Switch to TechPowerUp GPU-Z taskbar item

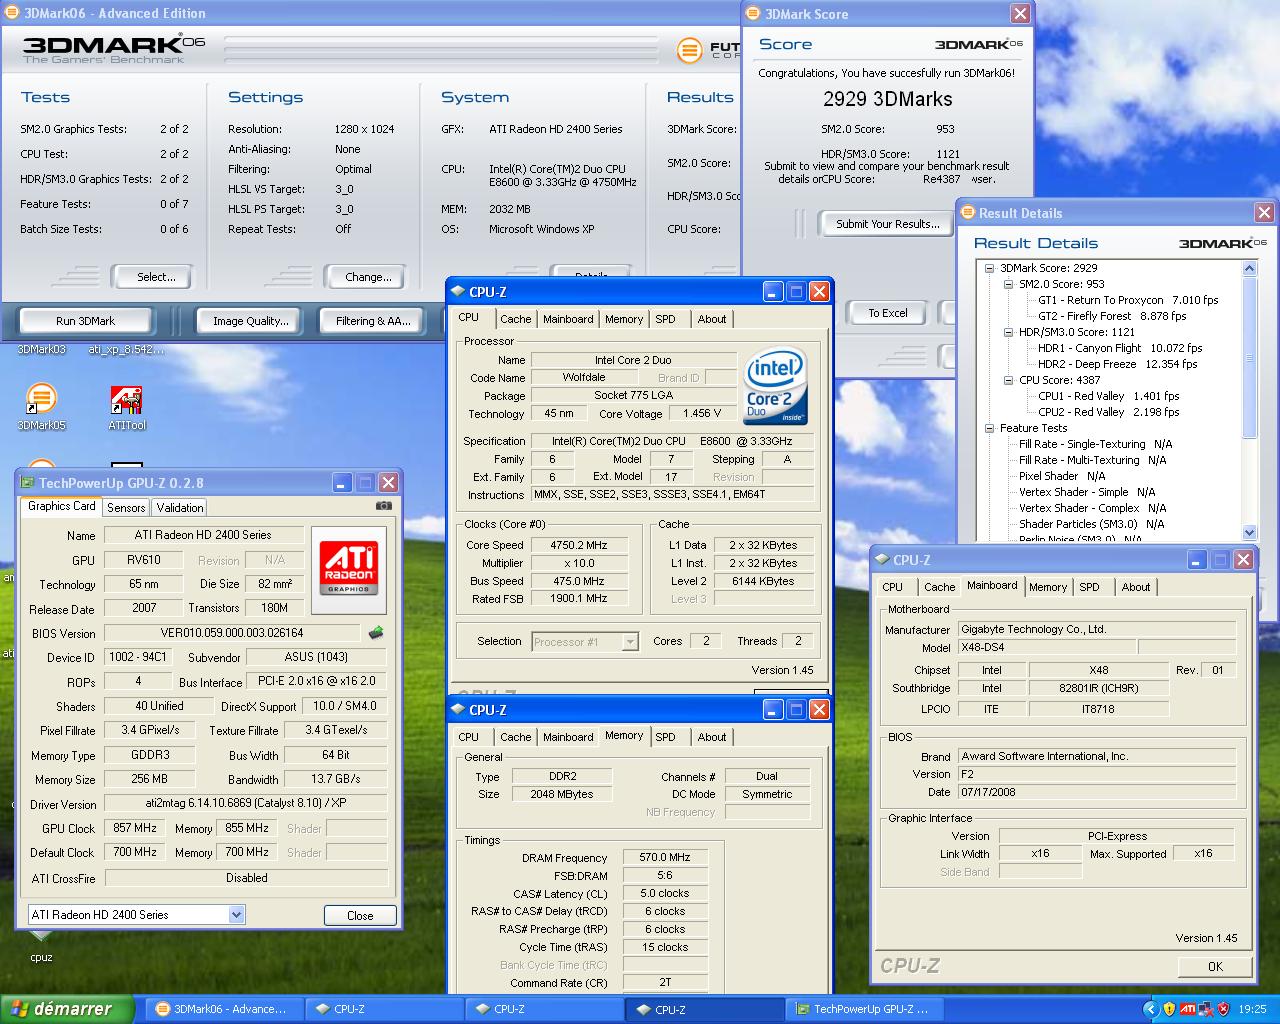[862, 1009]
